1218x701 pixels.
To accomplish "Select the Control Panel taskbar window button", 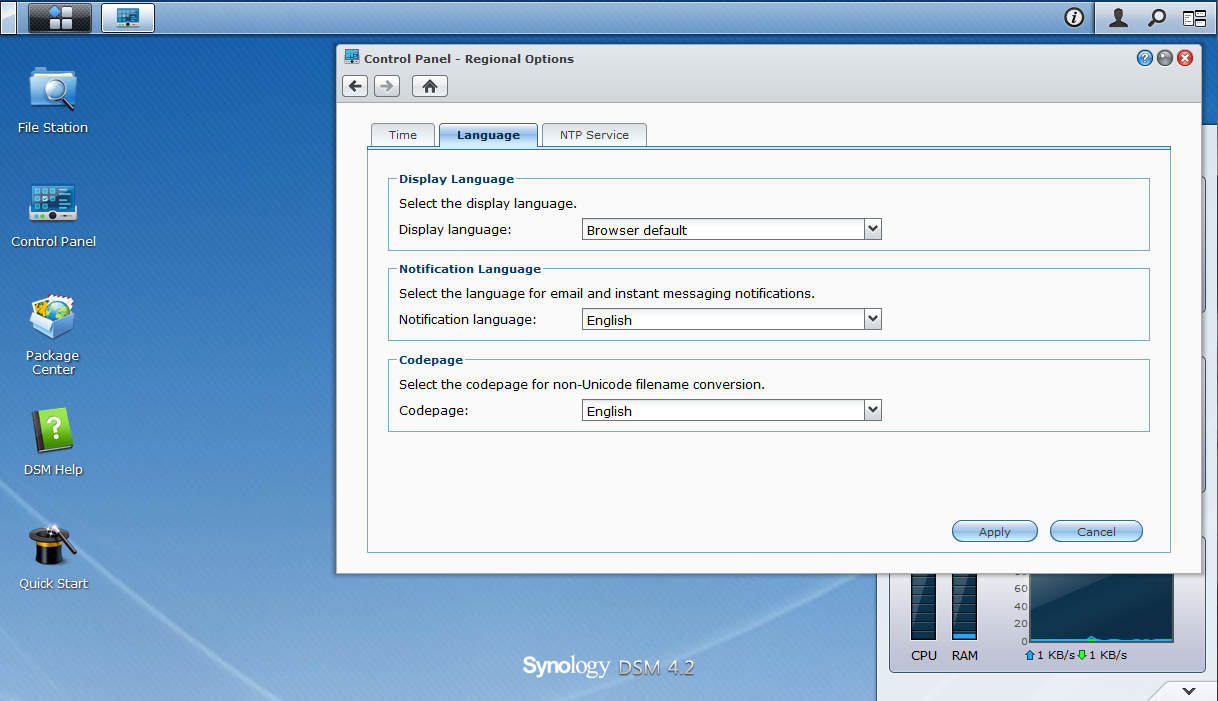I will click(128, 17).
